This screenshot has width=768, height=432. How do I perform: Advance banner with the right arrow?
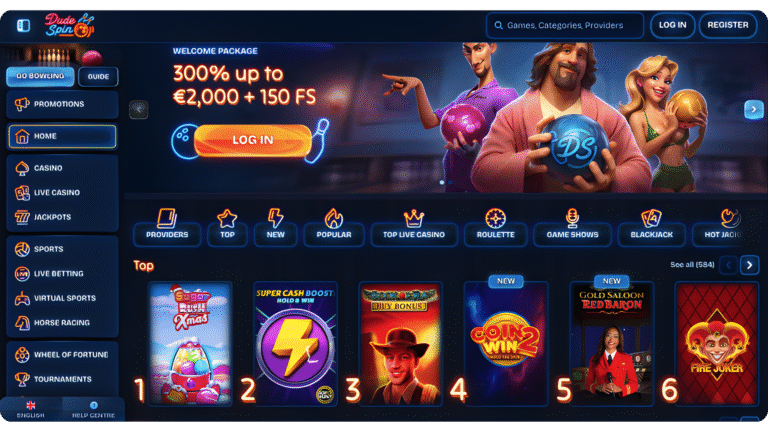[754, 109]
